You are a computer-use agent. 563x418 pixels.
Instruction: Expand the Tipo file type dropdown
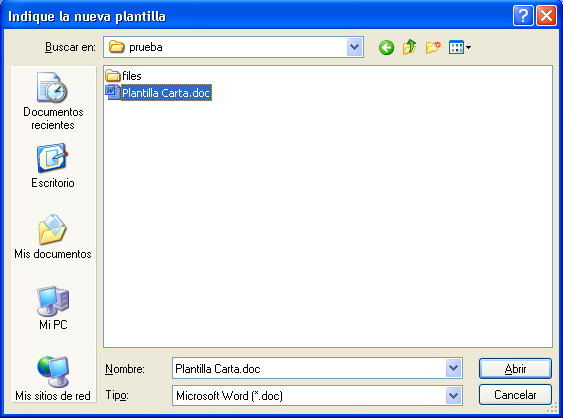point(453,395)
